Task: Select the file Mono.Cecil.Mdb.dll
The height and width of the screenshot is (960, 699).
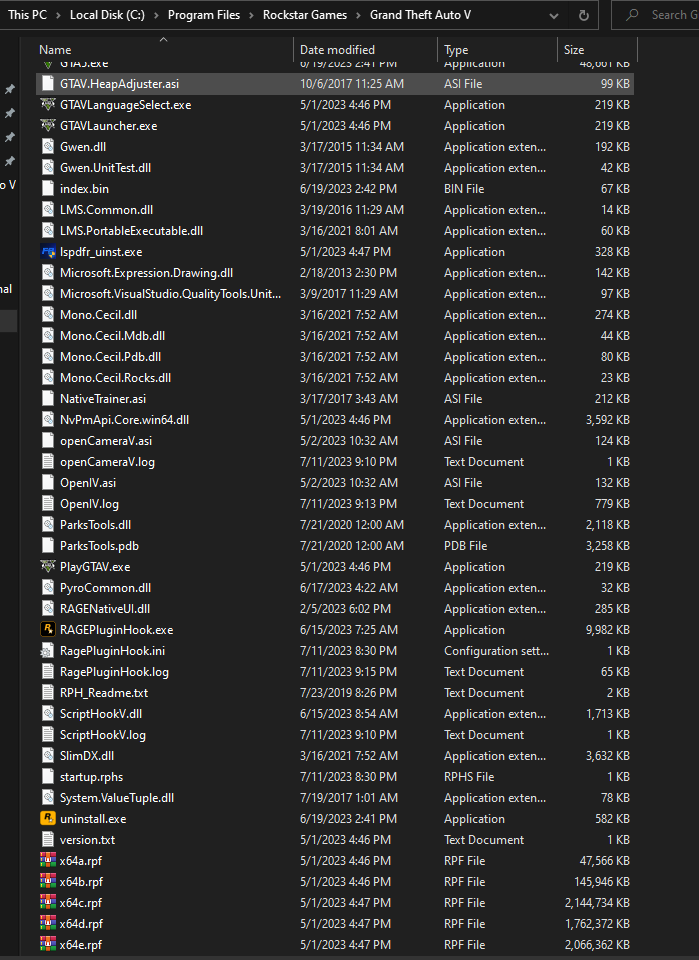Action: tap(335, 336)
